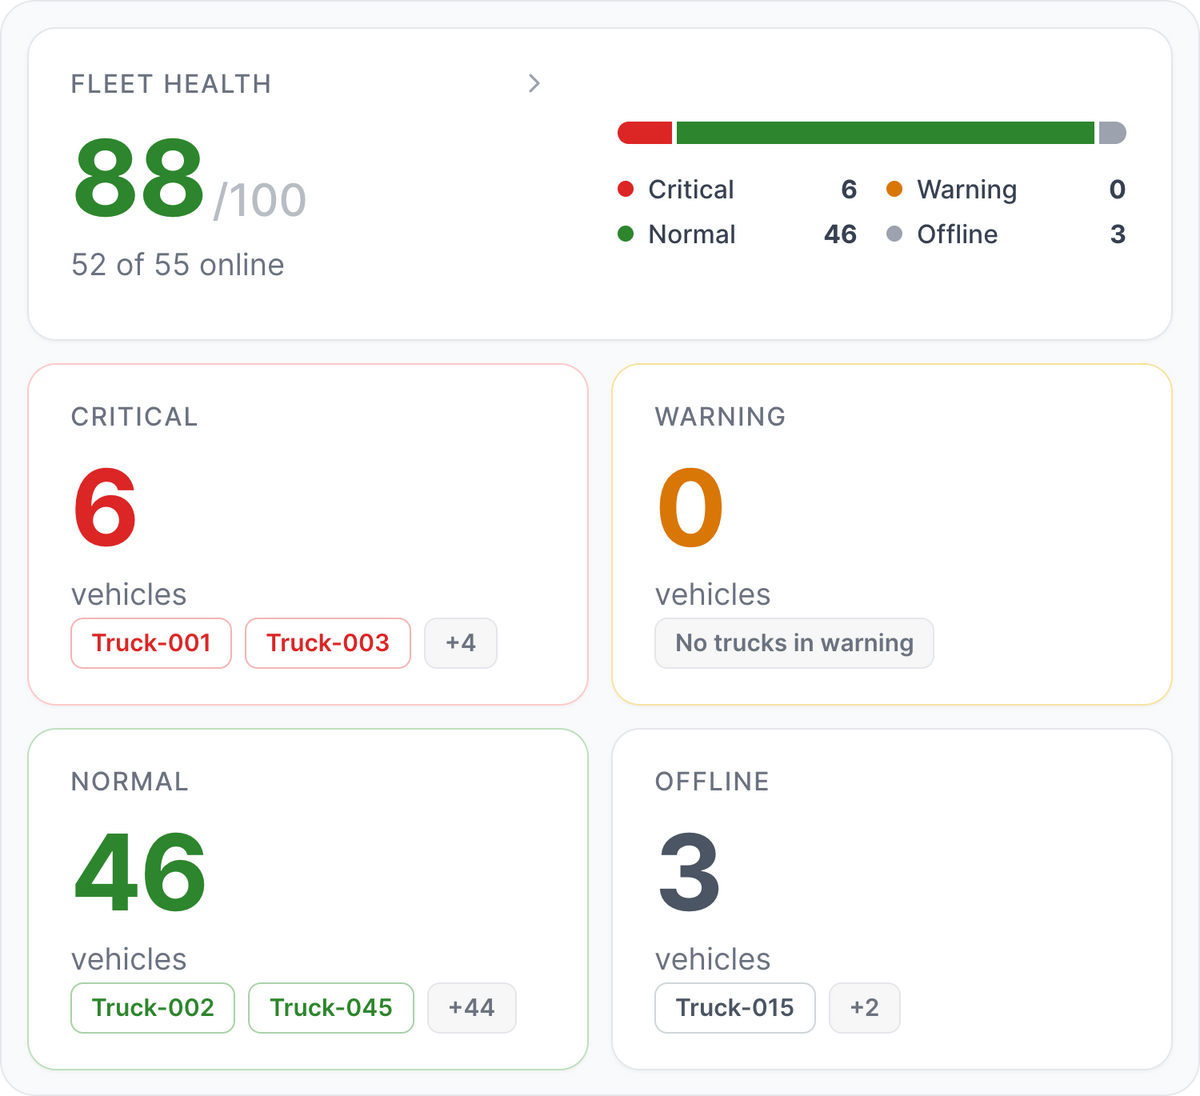
Task: Open the Truck-001 critical chip
Action: [151, 643]
